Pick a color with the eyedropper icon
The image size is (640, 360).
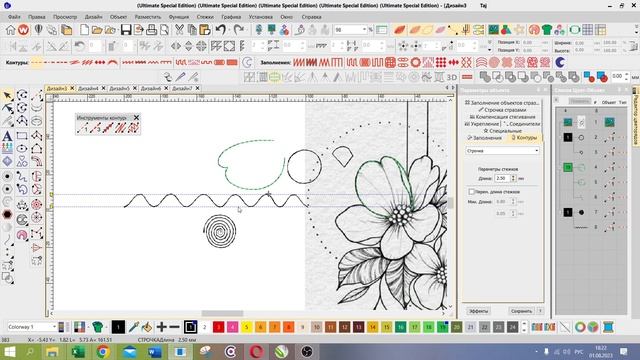133,327
